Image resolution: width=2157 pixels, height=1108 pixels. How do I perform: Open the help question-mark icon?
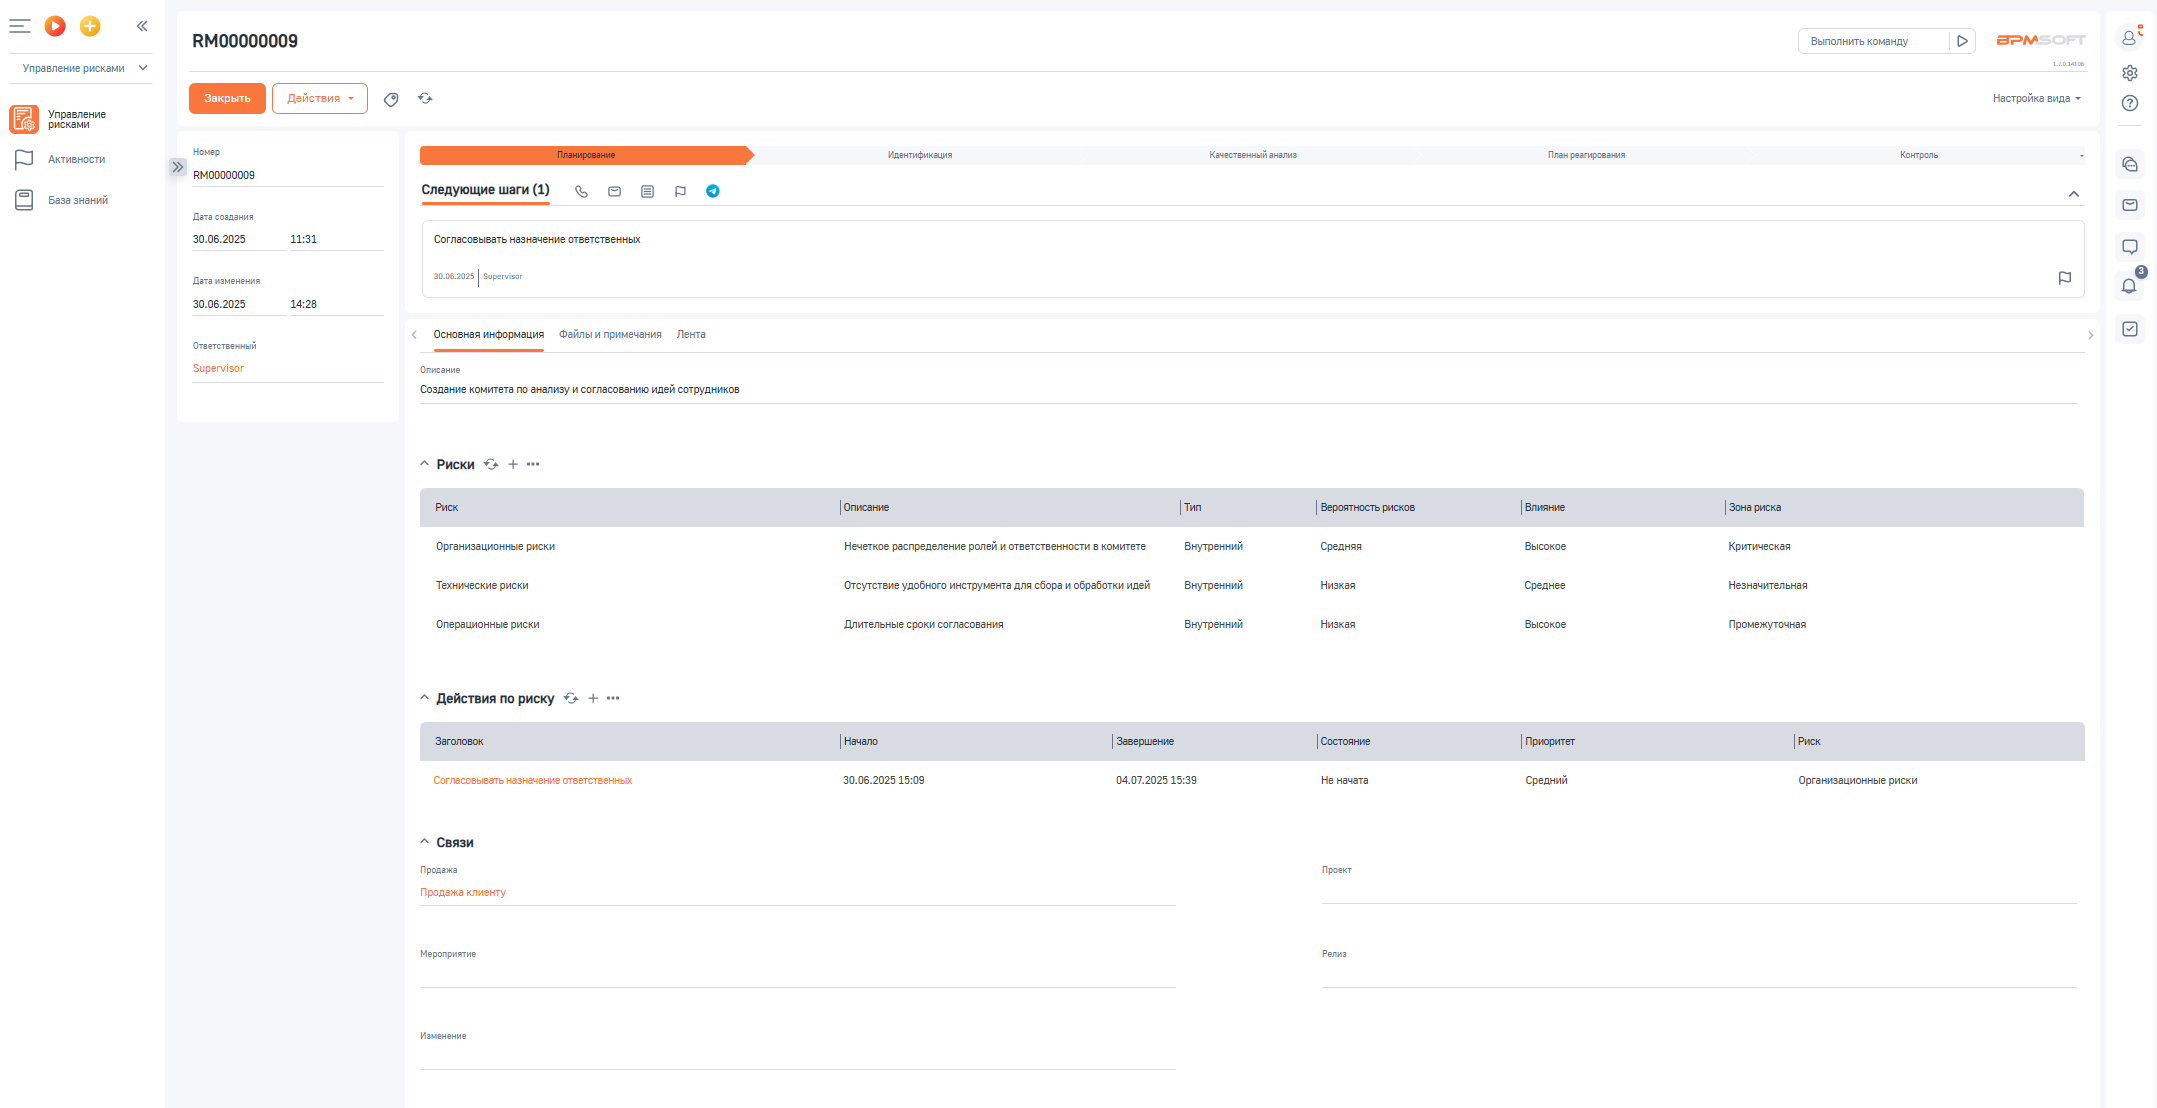pos(2130,103)
